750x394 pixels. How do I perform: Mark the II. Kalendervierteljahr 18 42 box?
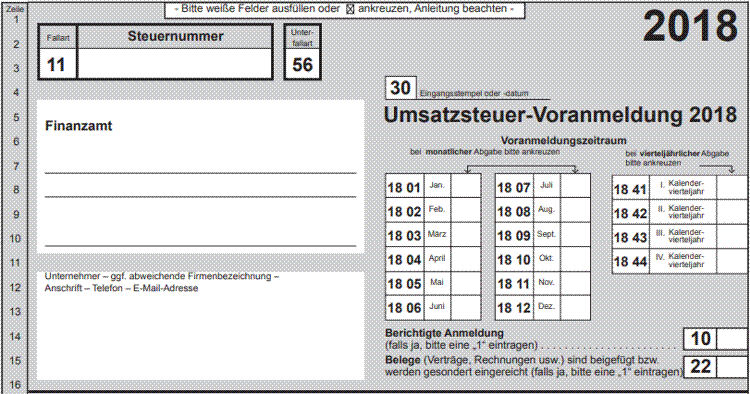732,212
